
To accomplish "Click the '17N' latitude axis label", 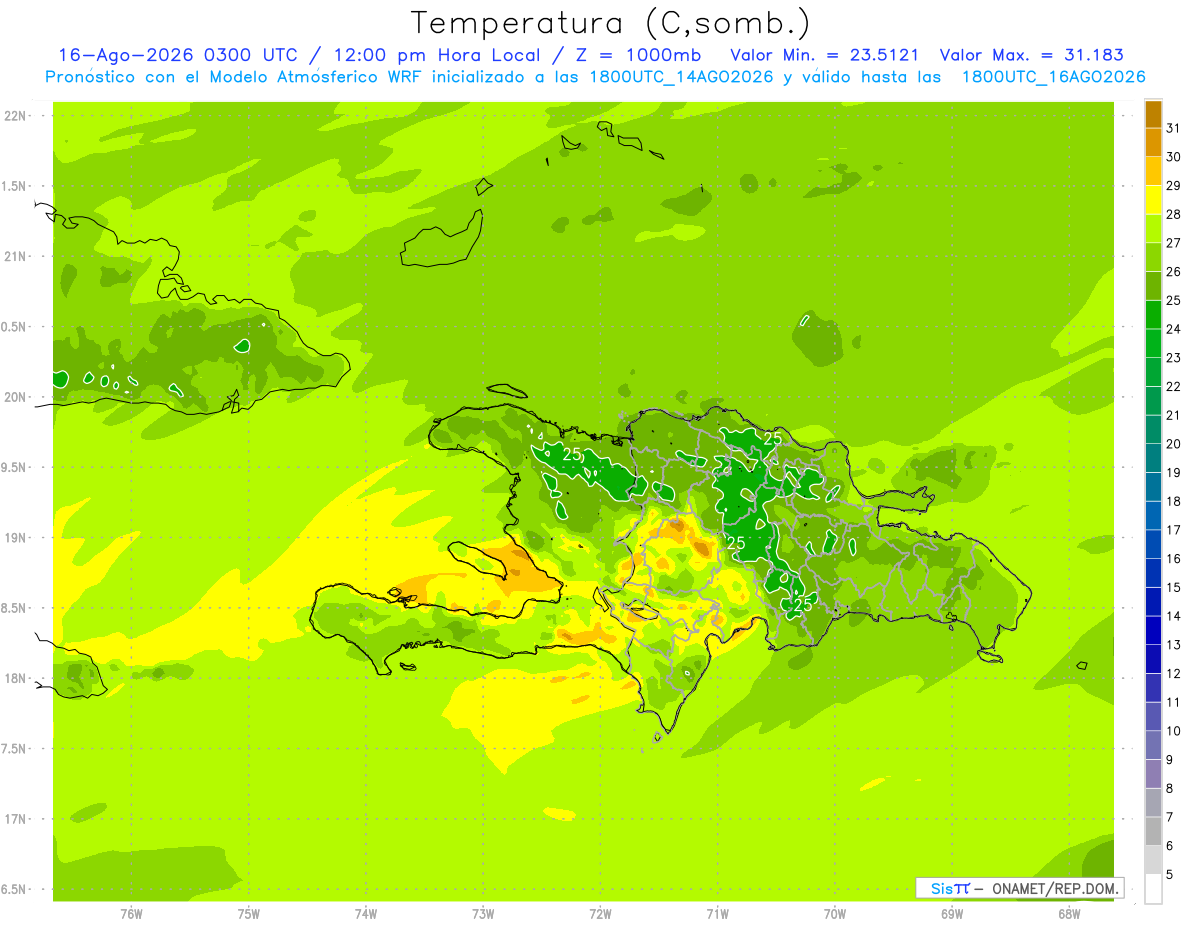I will [17, 819].
